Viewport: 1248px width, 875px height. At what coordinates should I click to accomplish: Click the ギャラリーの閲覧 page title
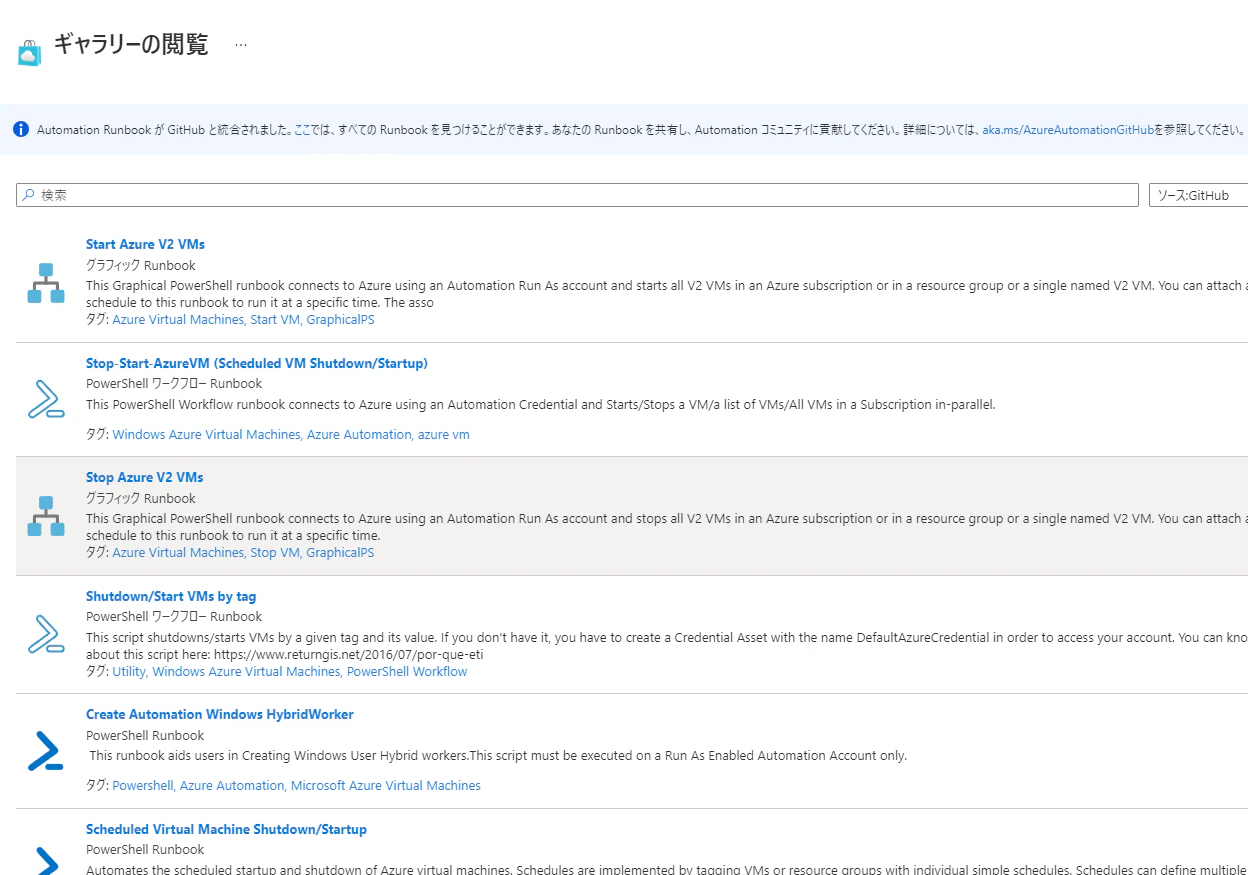pos(131,45)
